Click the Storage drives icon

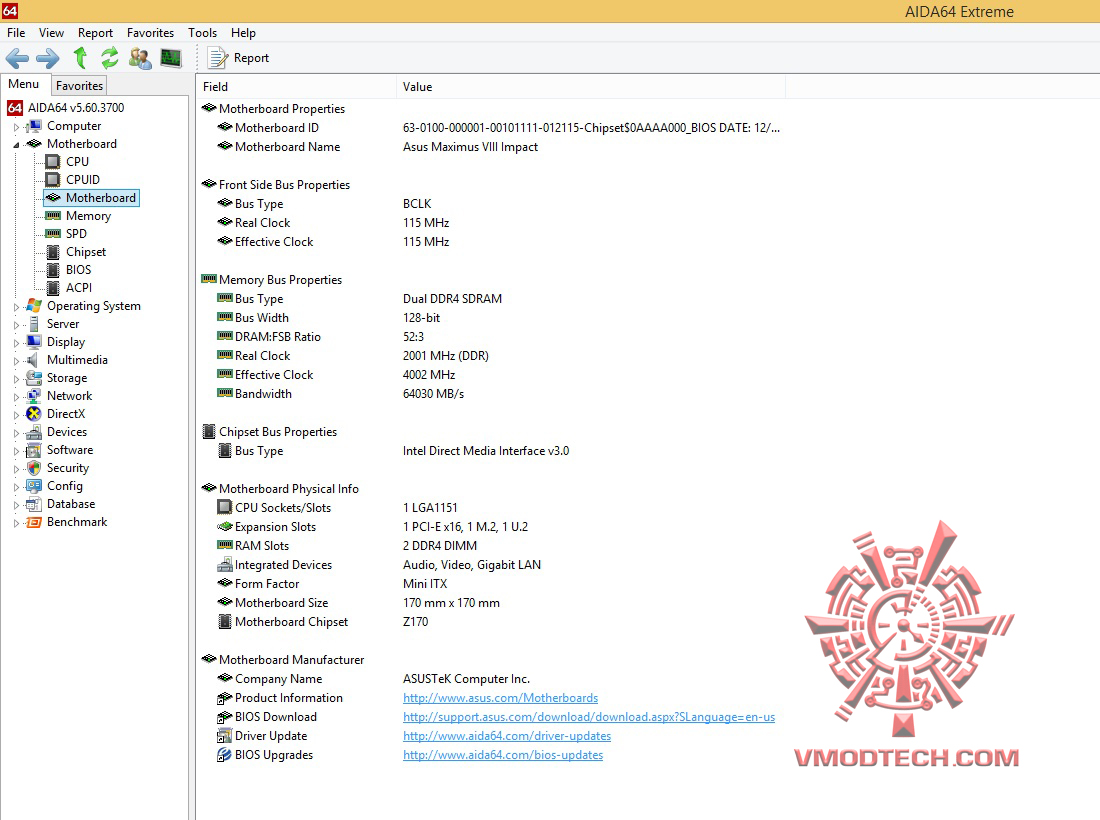(x=34, y=378)
